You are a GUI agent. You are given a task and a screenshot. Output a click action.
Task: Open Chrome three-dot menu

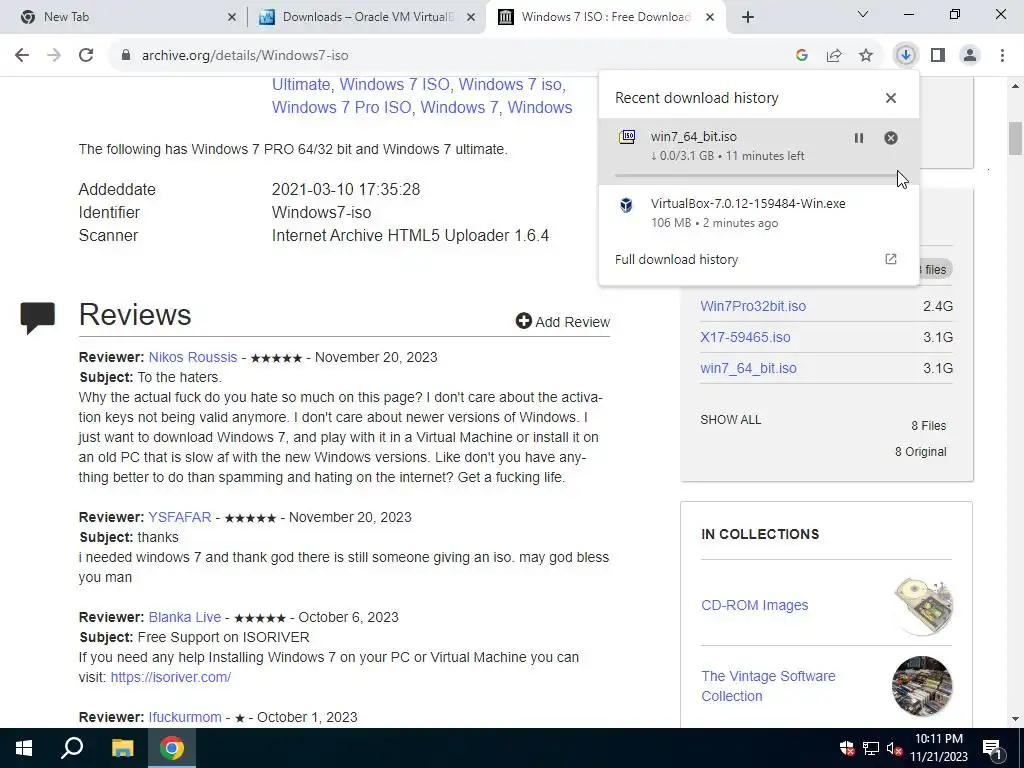(1002, 56)
